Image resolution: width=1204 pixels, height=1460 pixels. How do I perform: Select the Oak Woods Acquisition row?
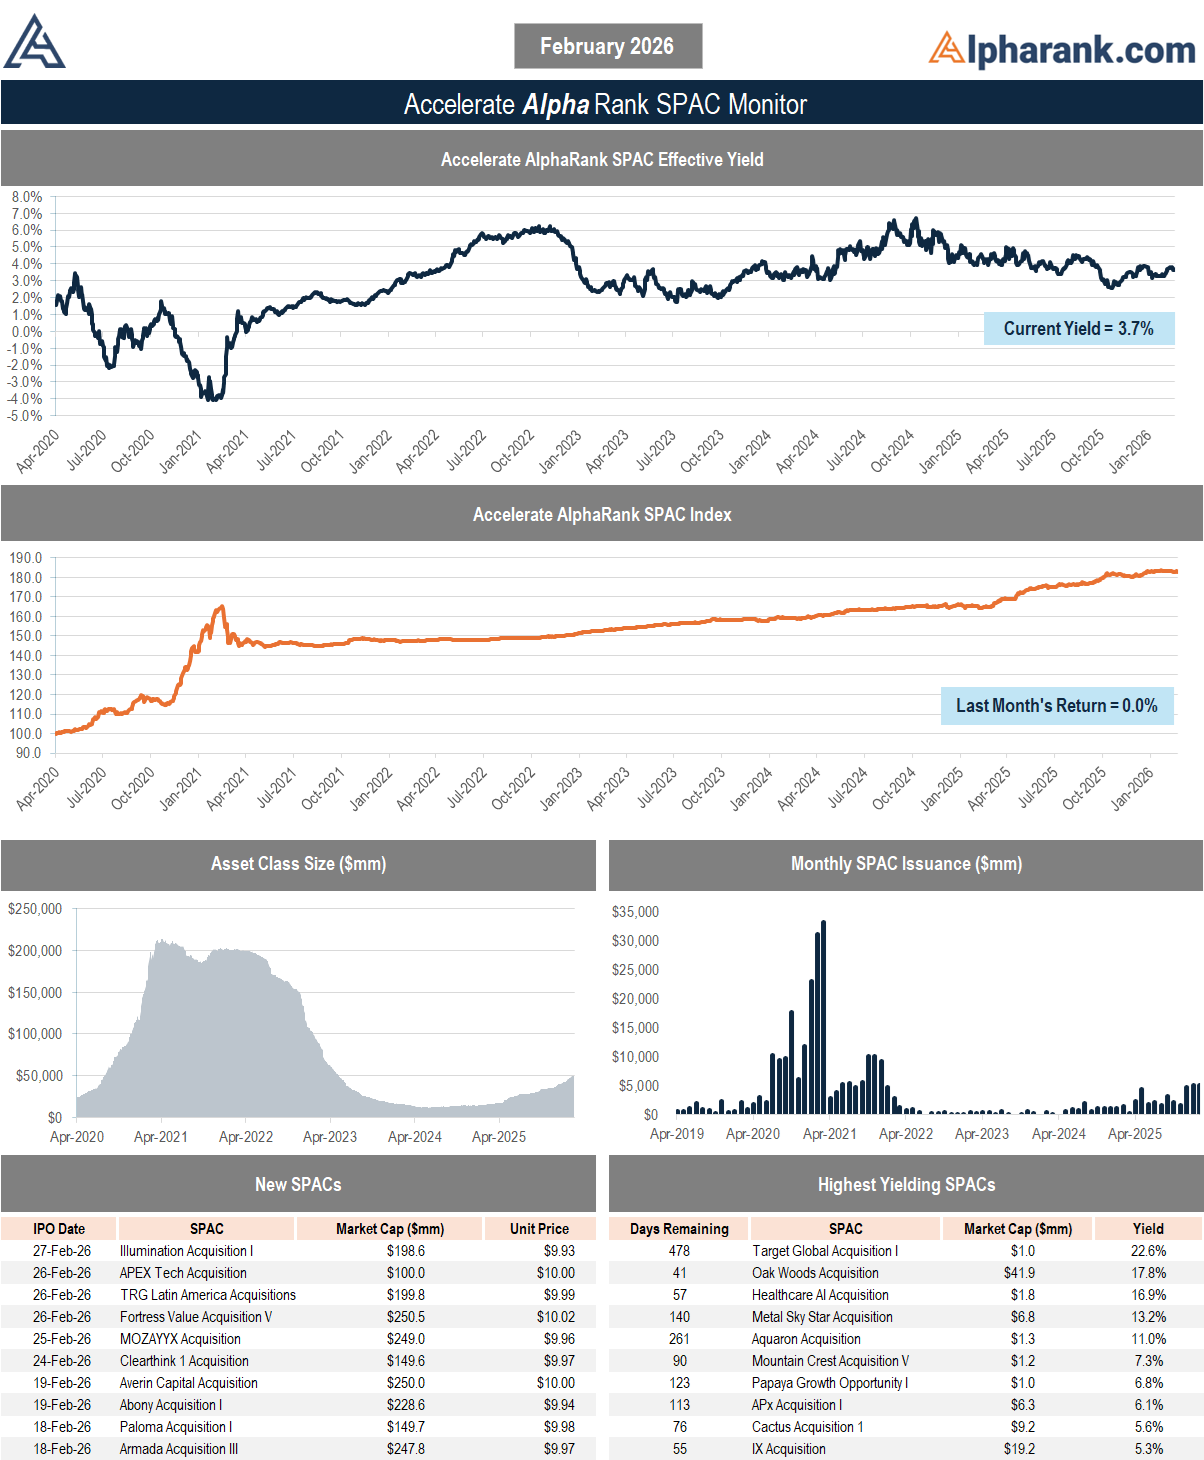(815, 1273)
